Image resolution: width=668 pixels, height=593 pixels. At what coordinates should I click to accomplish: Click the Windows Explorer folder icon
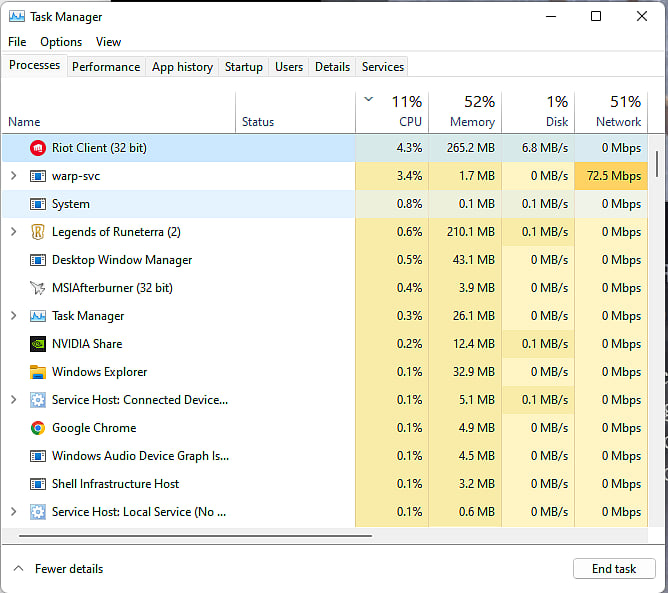[38, 372]
